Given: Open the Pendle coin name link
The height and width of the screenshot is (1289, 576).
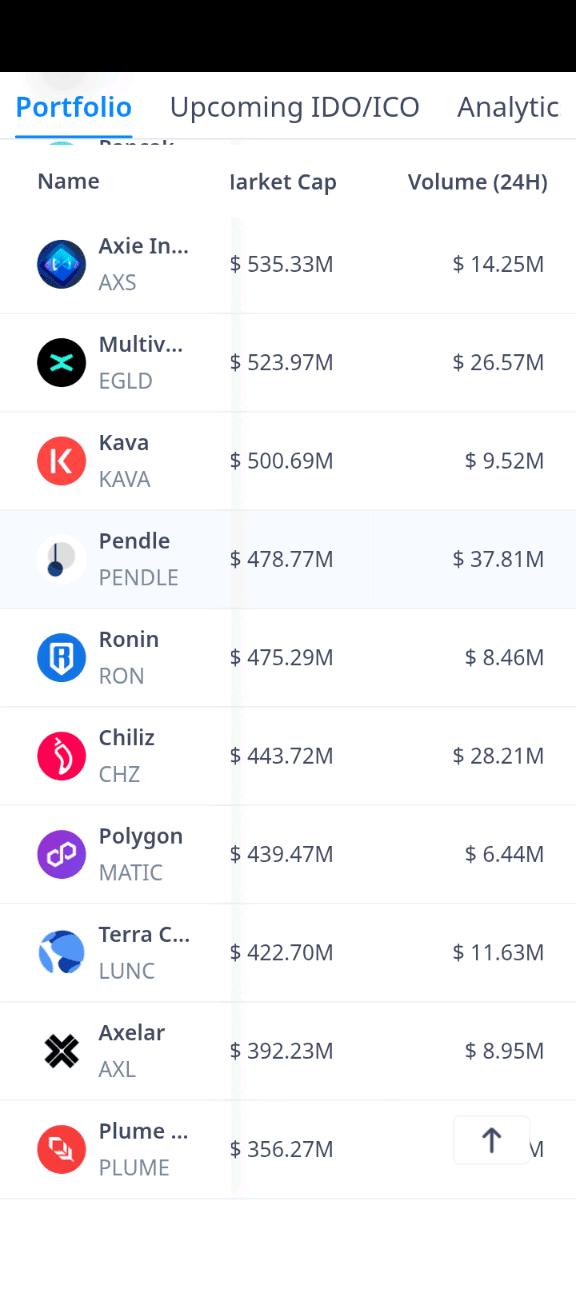Looking at the screenshot, I should [134, 541].
